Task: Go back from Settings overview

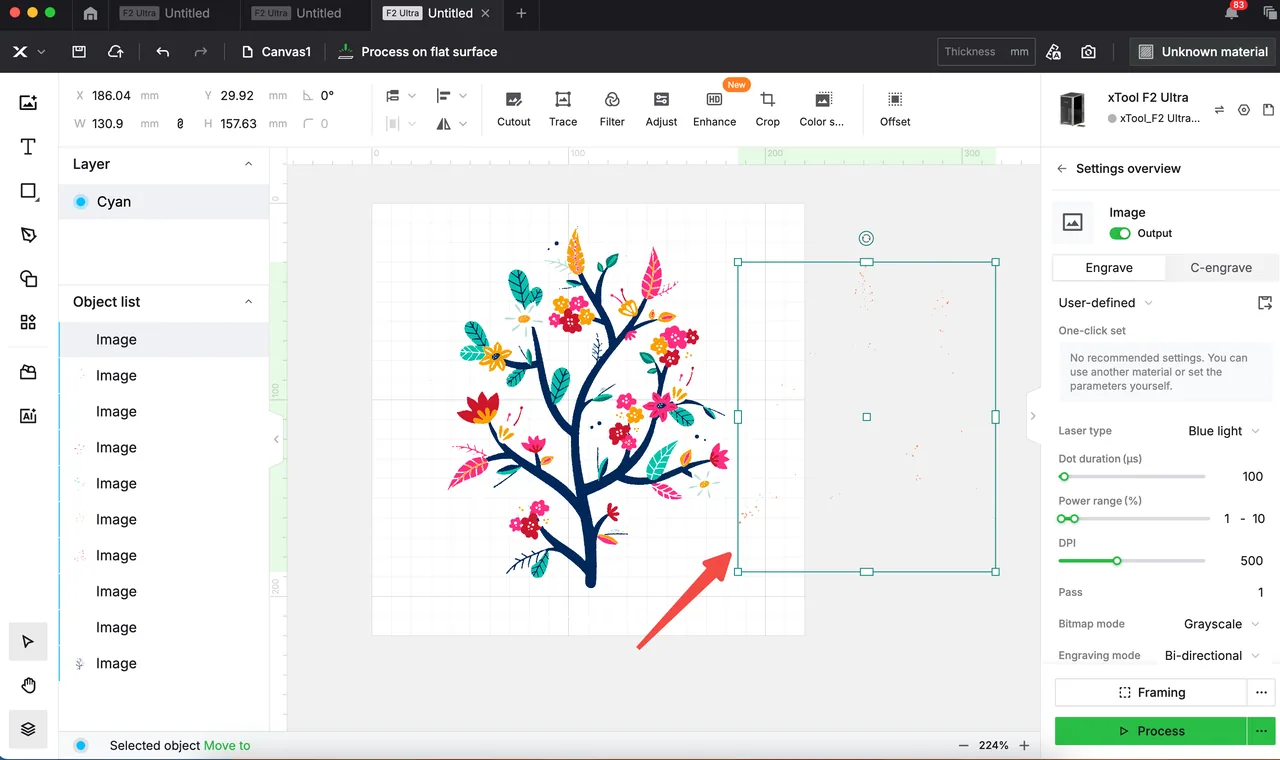Action: (x=1062, y=169)
